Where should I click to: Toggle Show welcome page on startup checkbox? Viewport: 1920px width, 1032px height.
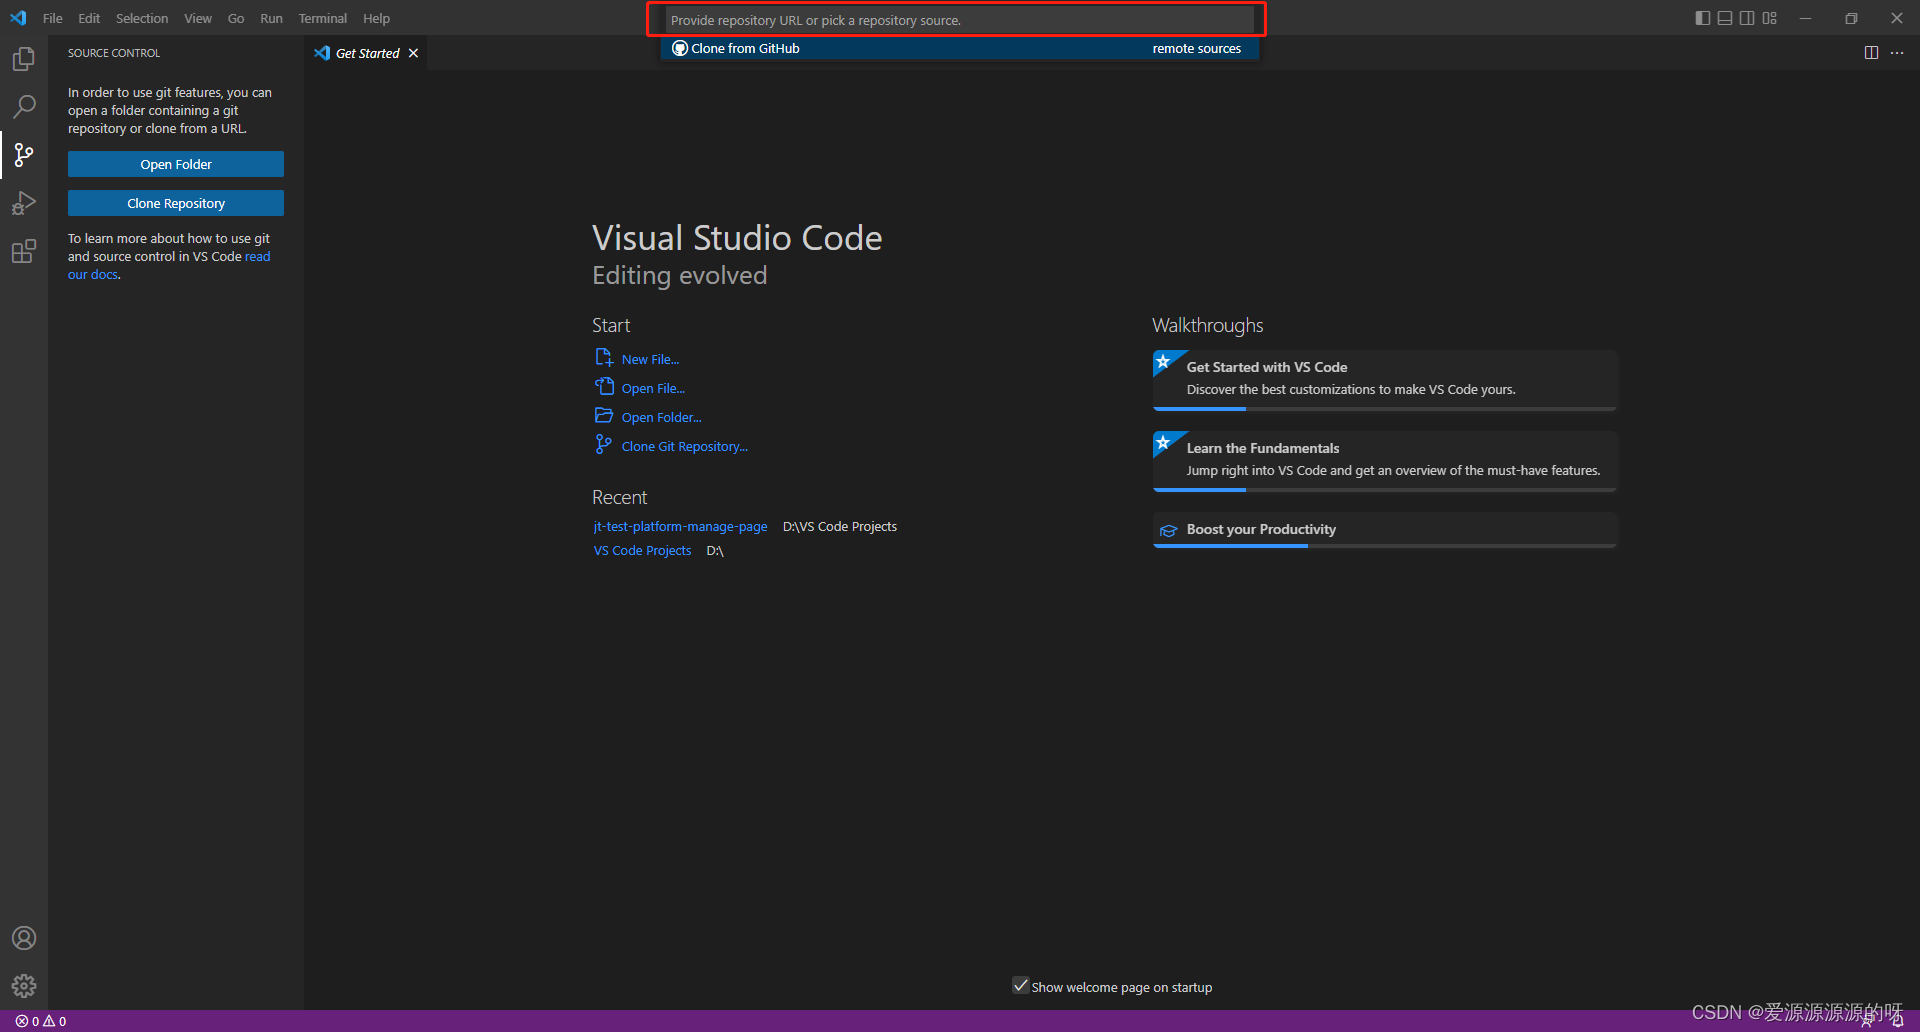click(1020, 985)
